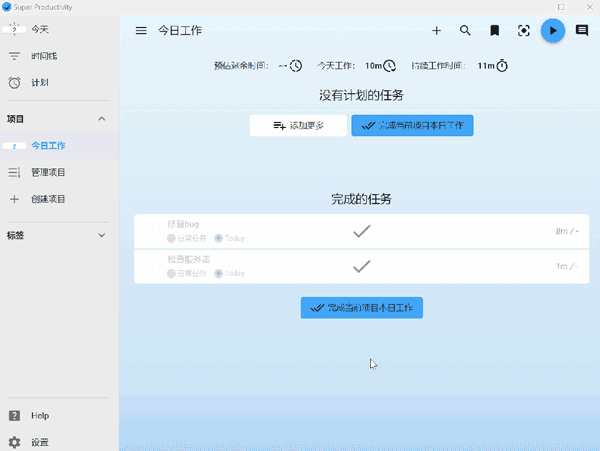
Task: Uncheck the completed 检查服务器 task checkmark
Action: [362, 266]
